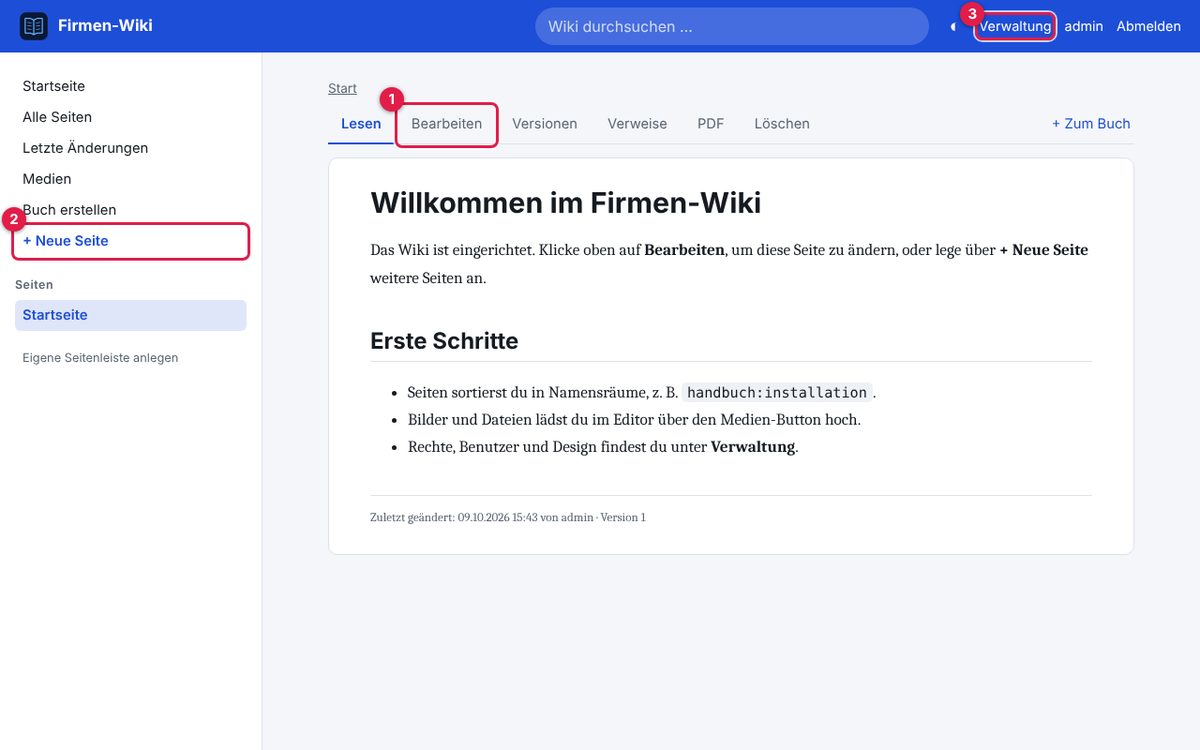Click the 'Erste Schritte' heading
Viewport: 1200px width, 750px height.
[x=444, y=341]
